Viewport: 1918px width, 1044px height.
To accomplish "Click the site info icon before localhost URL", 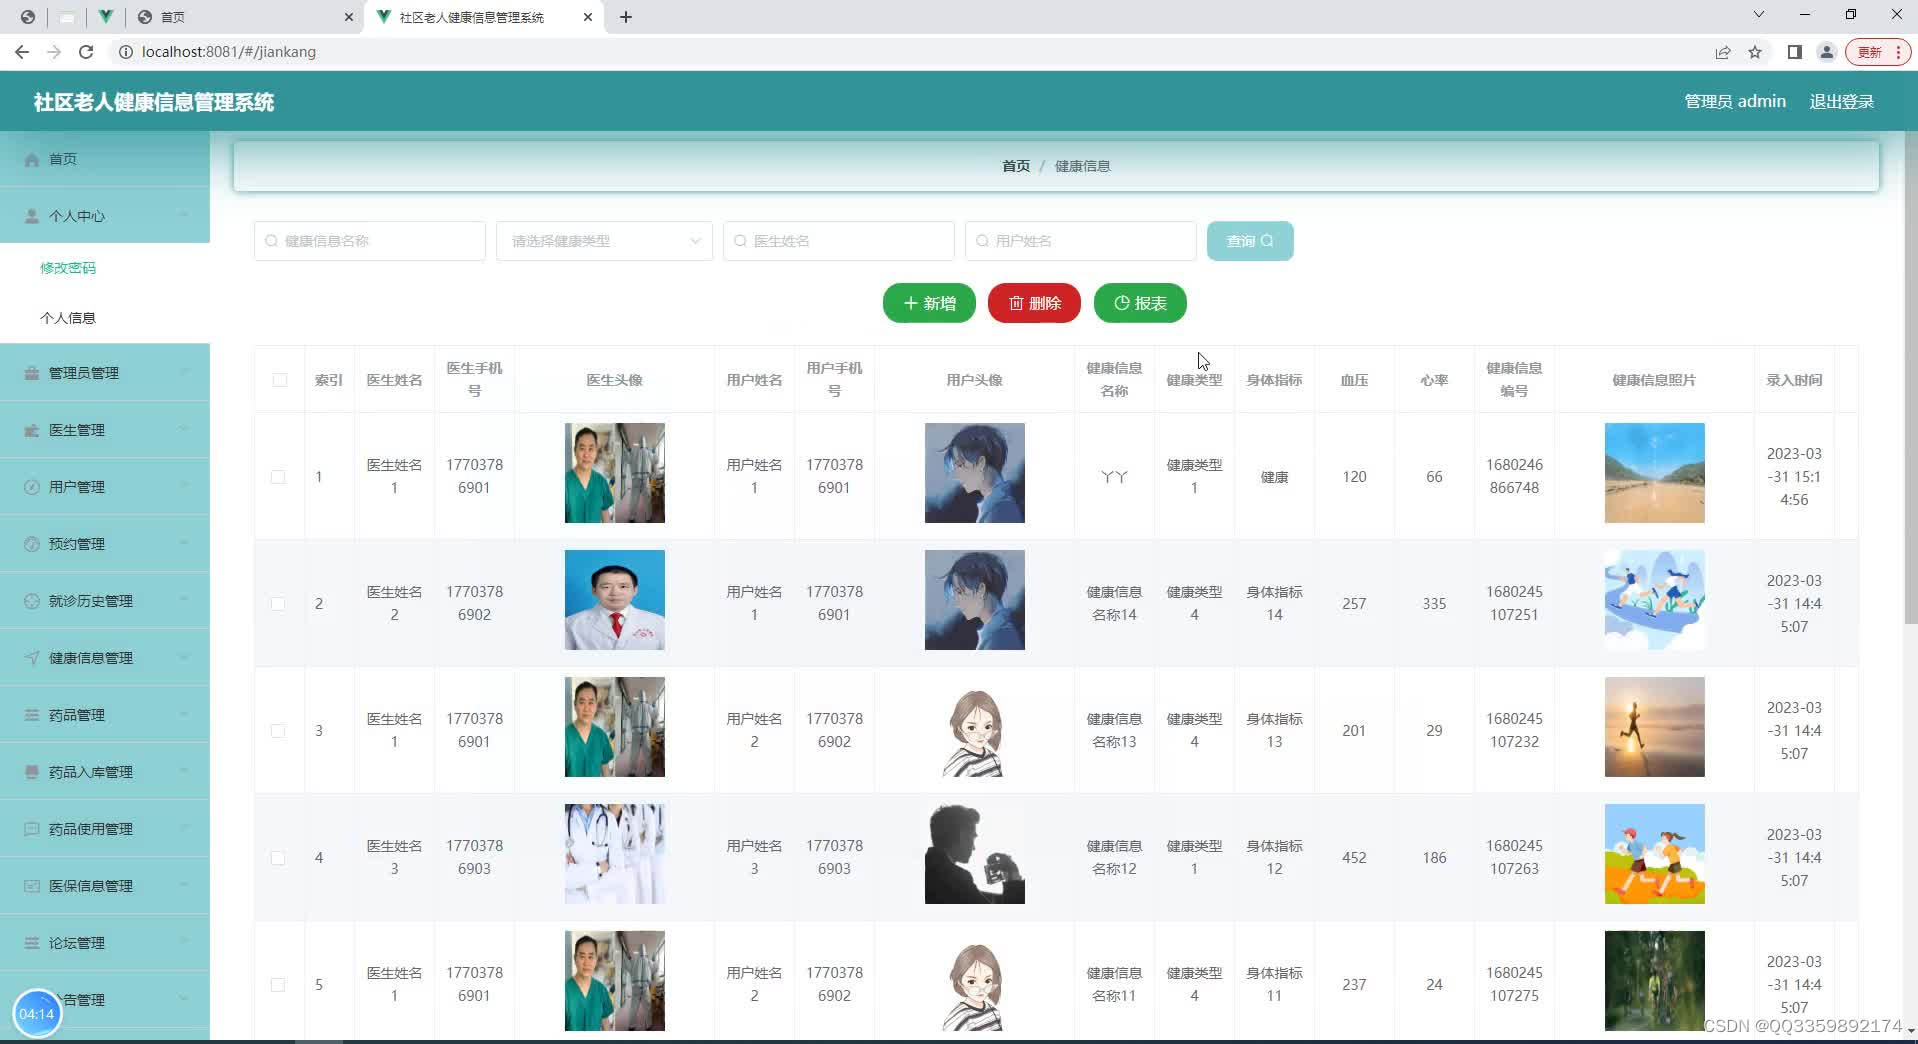I will 126,52.
